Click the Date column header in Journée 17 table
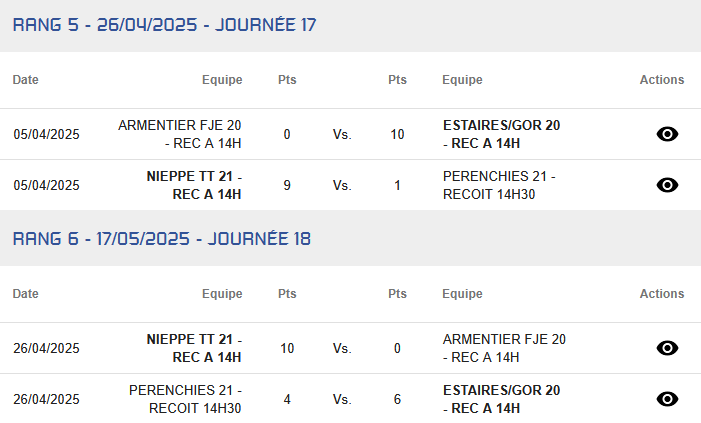Image resolution: width=701 pixels, height=423 pixels. coord(25,80)
